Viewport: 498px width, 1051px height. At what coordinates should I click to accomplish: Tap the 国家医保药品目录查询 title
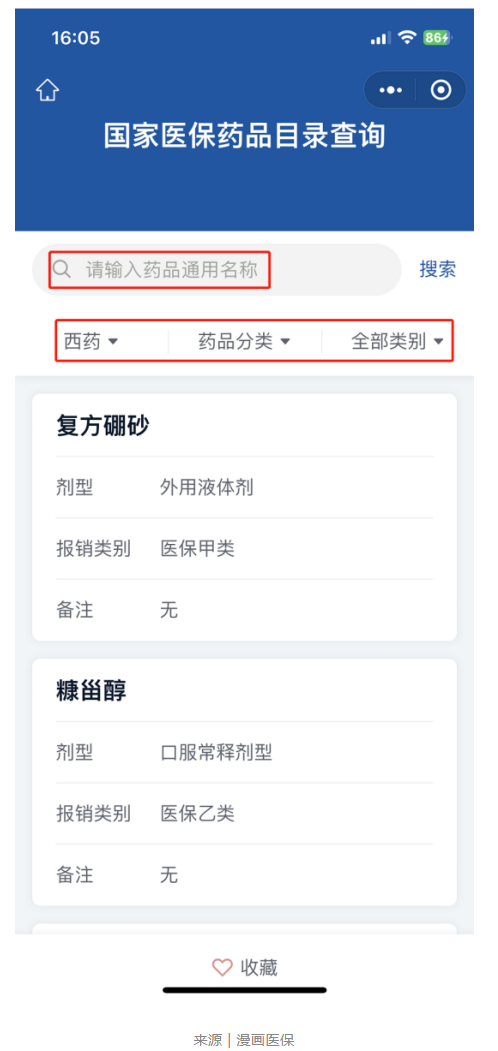tap(245, 136)
